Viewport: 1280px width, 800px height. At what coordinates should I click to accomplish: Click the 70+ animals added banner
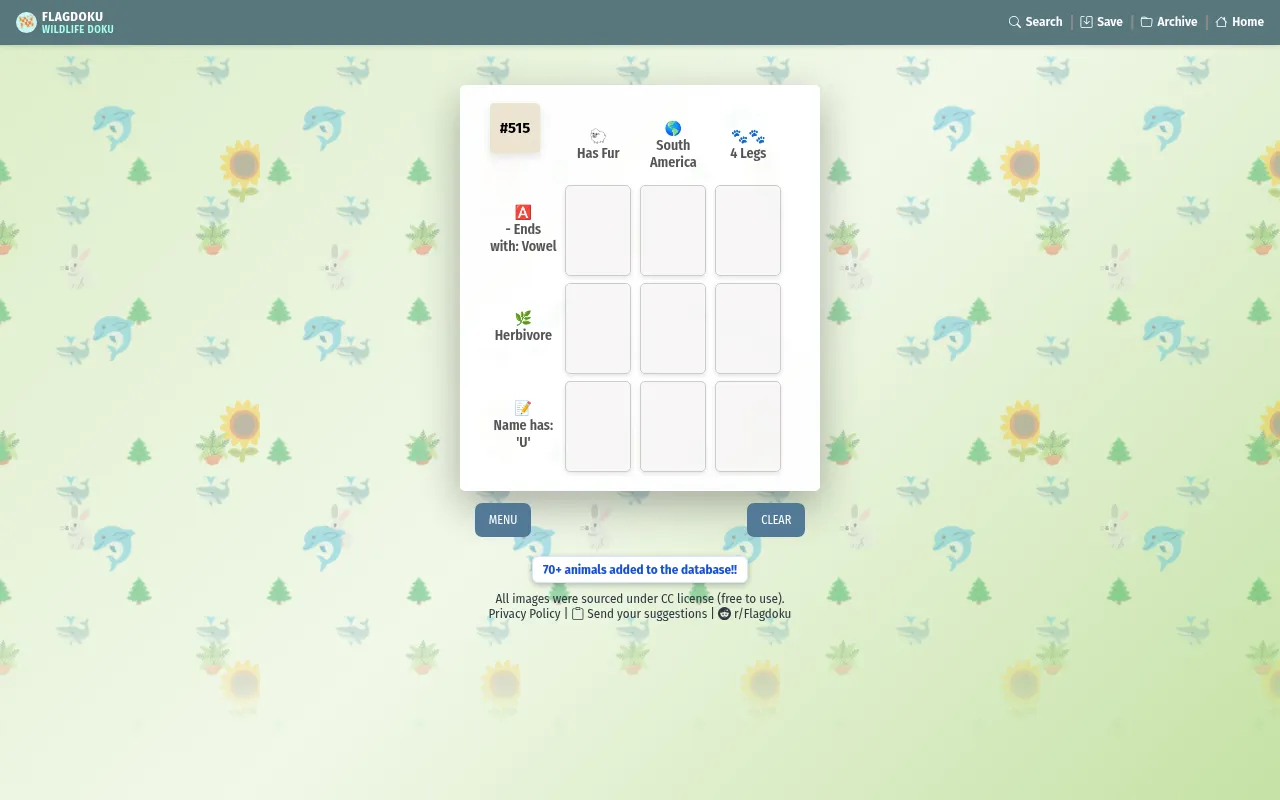[x=640, y=570]
